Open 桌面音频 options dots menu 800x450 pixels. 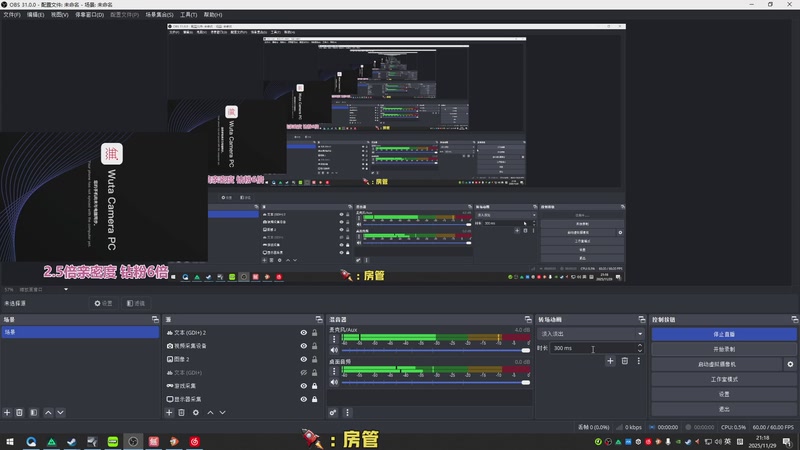tap(334, 371)
